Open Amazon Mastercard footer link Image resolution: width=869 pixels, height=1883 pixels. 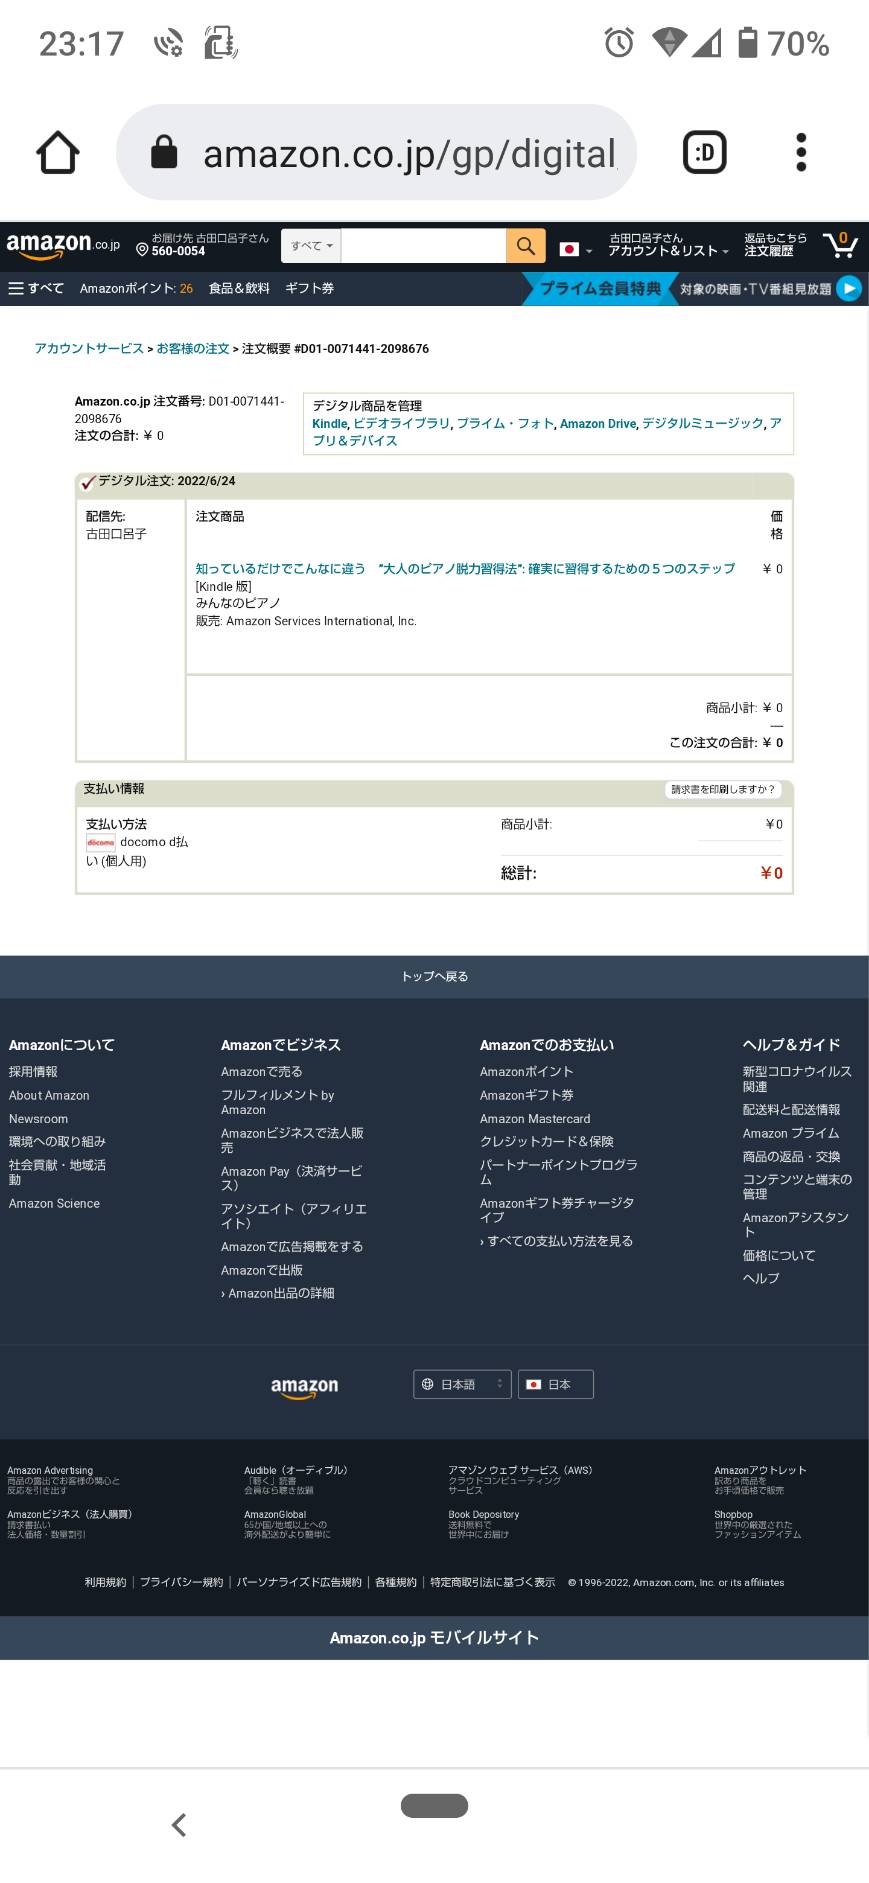(535, 1118)
